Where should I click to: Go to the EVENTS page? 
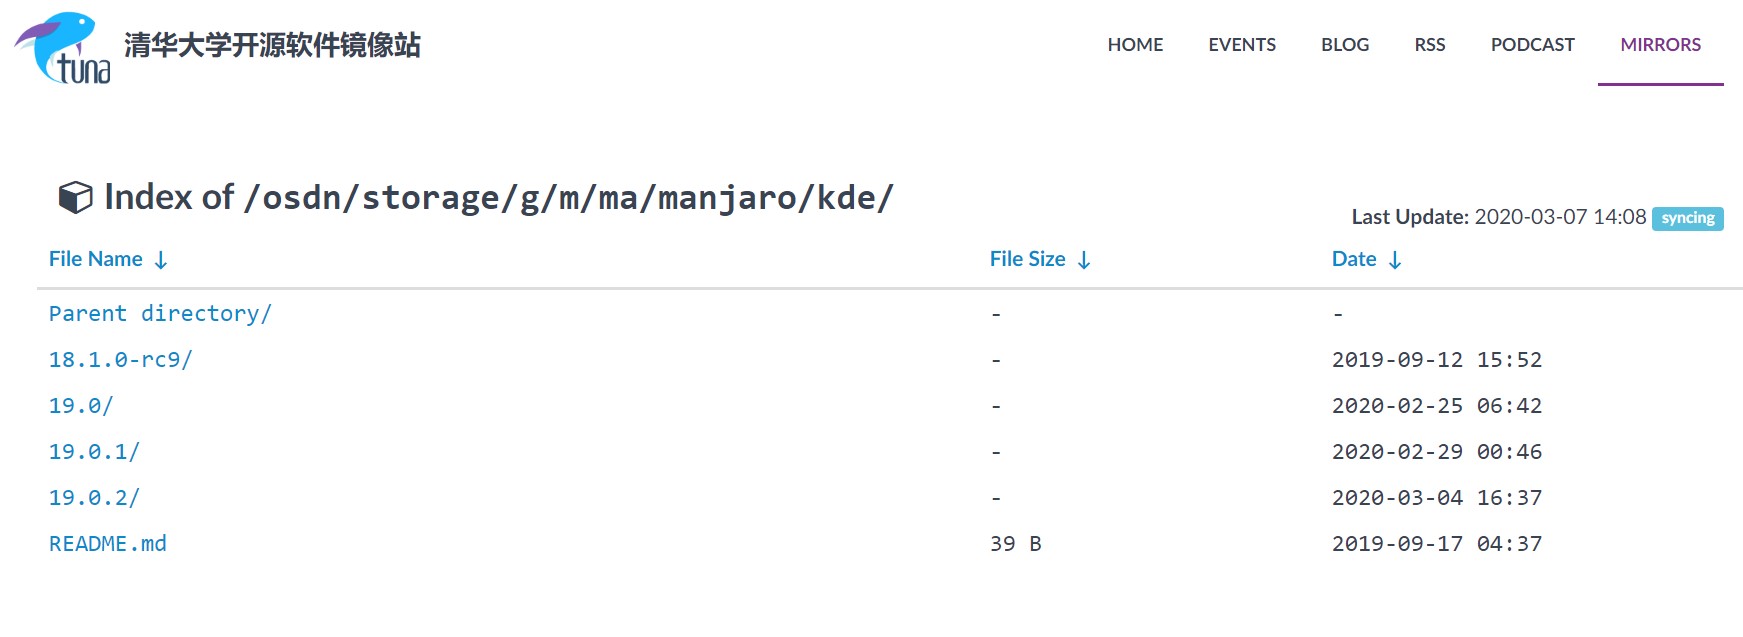pos(1242,45)
